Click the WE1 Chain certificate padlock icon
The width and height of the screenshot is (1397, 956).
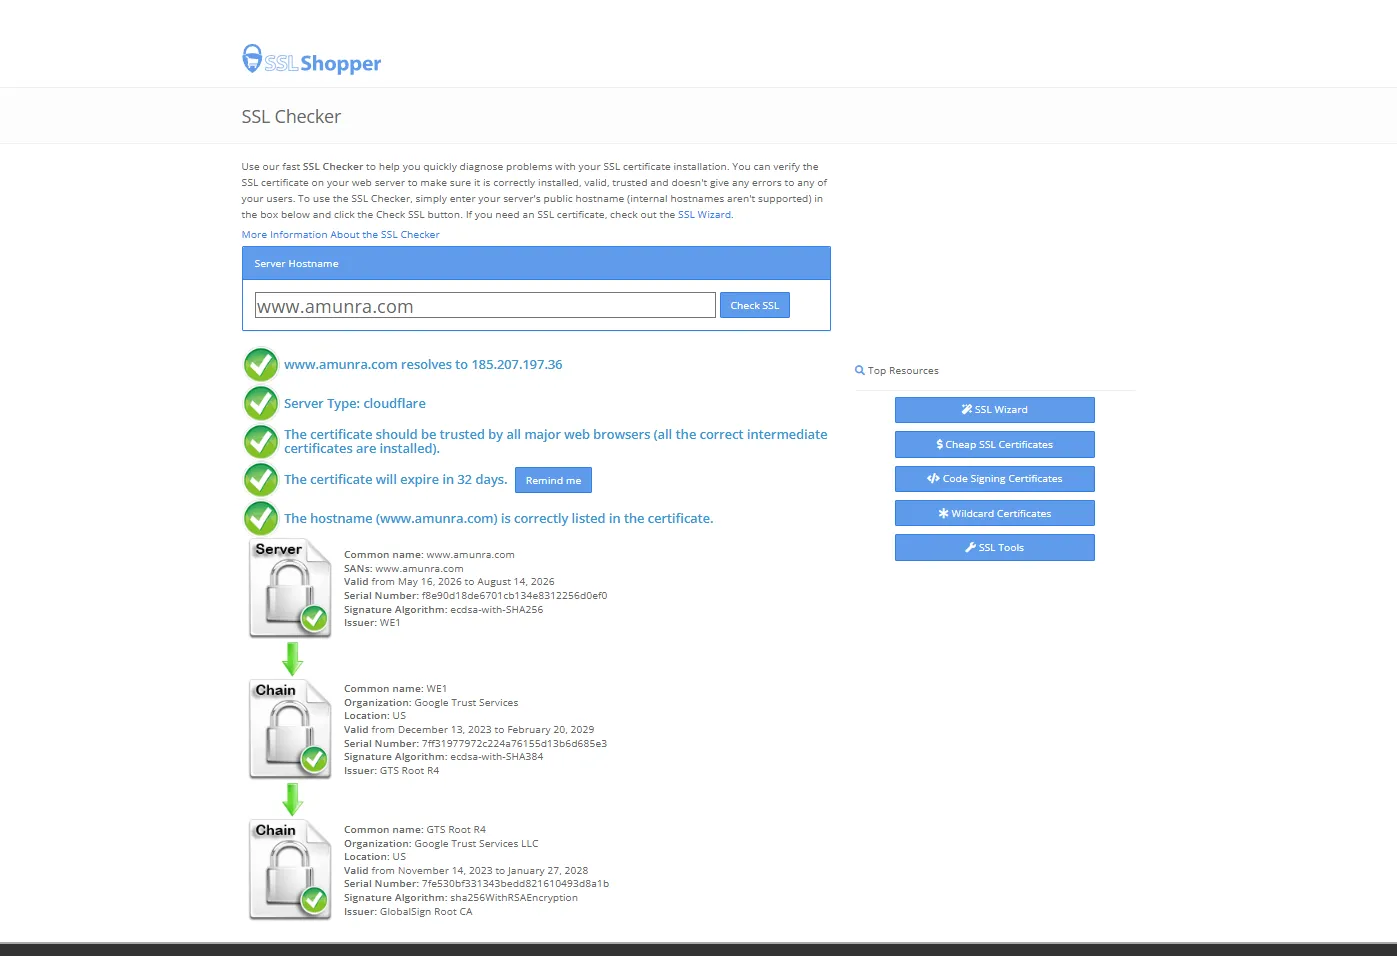(x=290, y=729)
